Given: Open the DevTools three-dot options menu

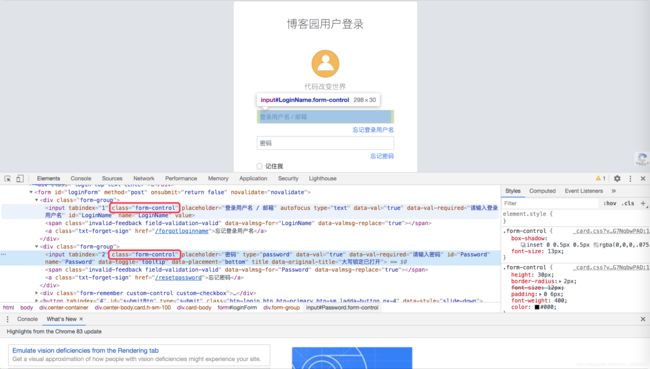Looking at the screenshot, I should pyautogui.click(x=630, y=178).
